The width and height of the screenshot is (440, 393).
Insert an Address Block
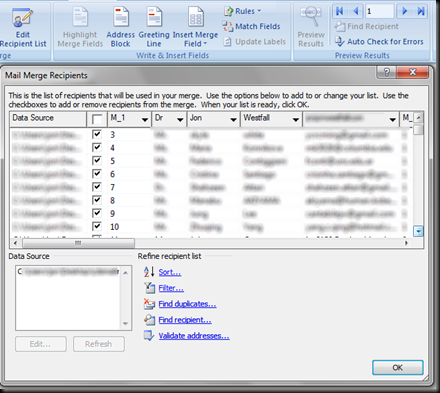[121, 28]
